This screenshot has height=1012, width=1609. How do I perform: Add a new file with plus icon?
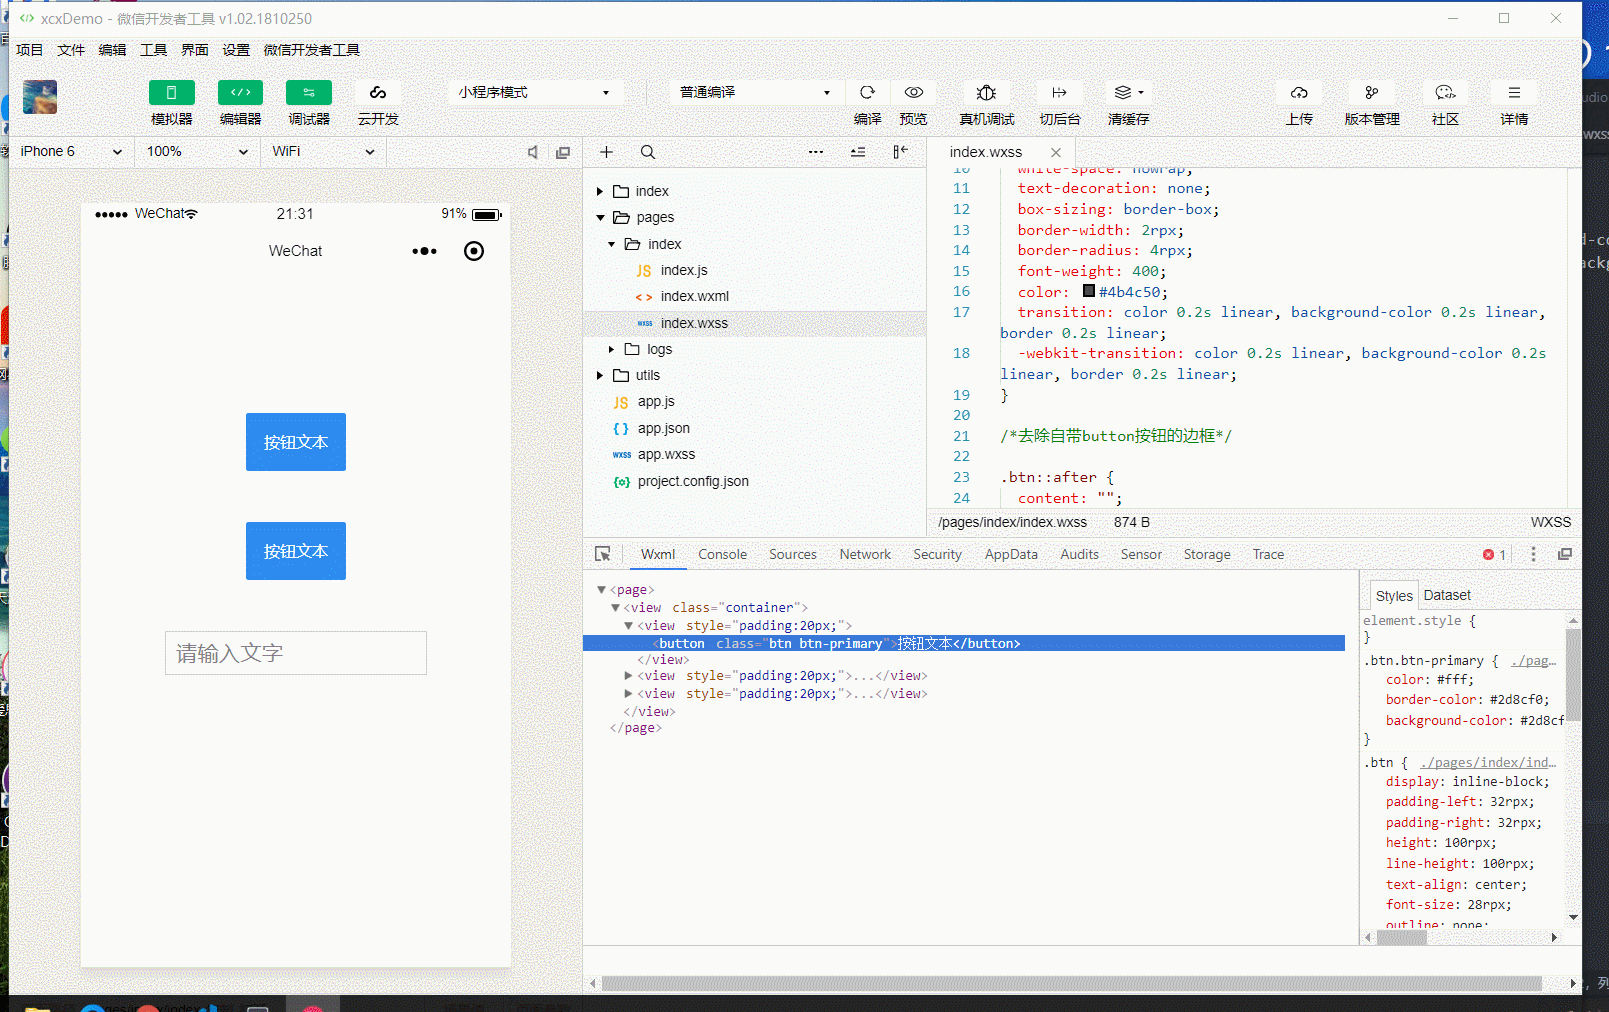click(x=606, y=152)
